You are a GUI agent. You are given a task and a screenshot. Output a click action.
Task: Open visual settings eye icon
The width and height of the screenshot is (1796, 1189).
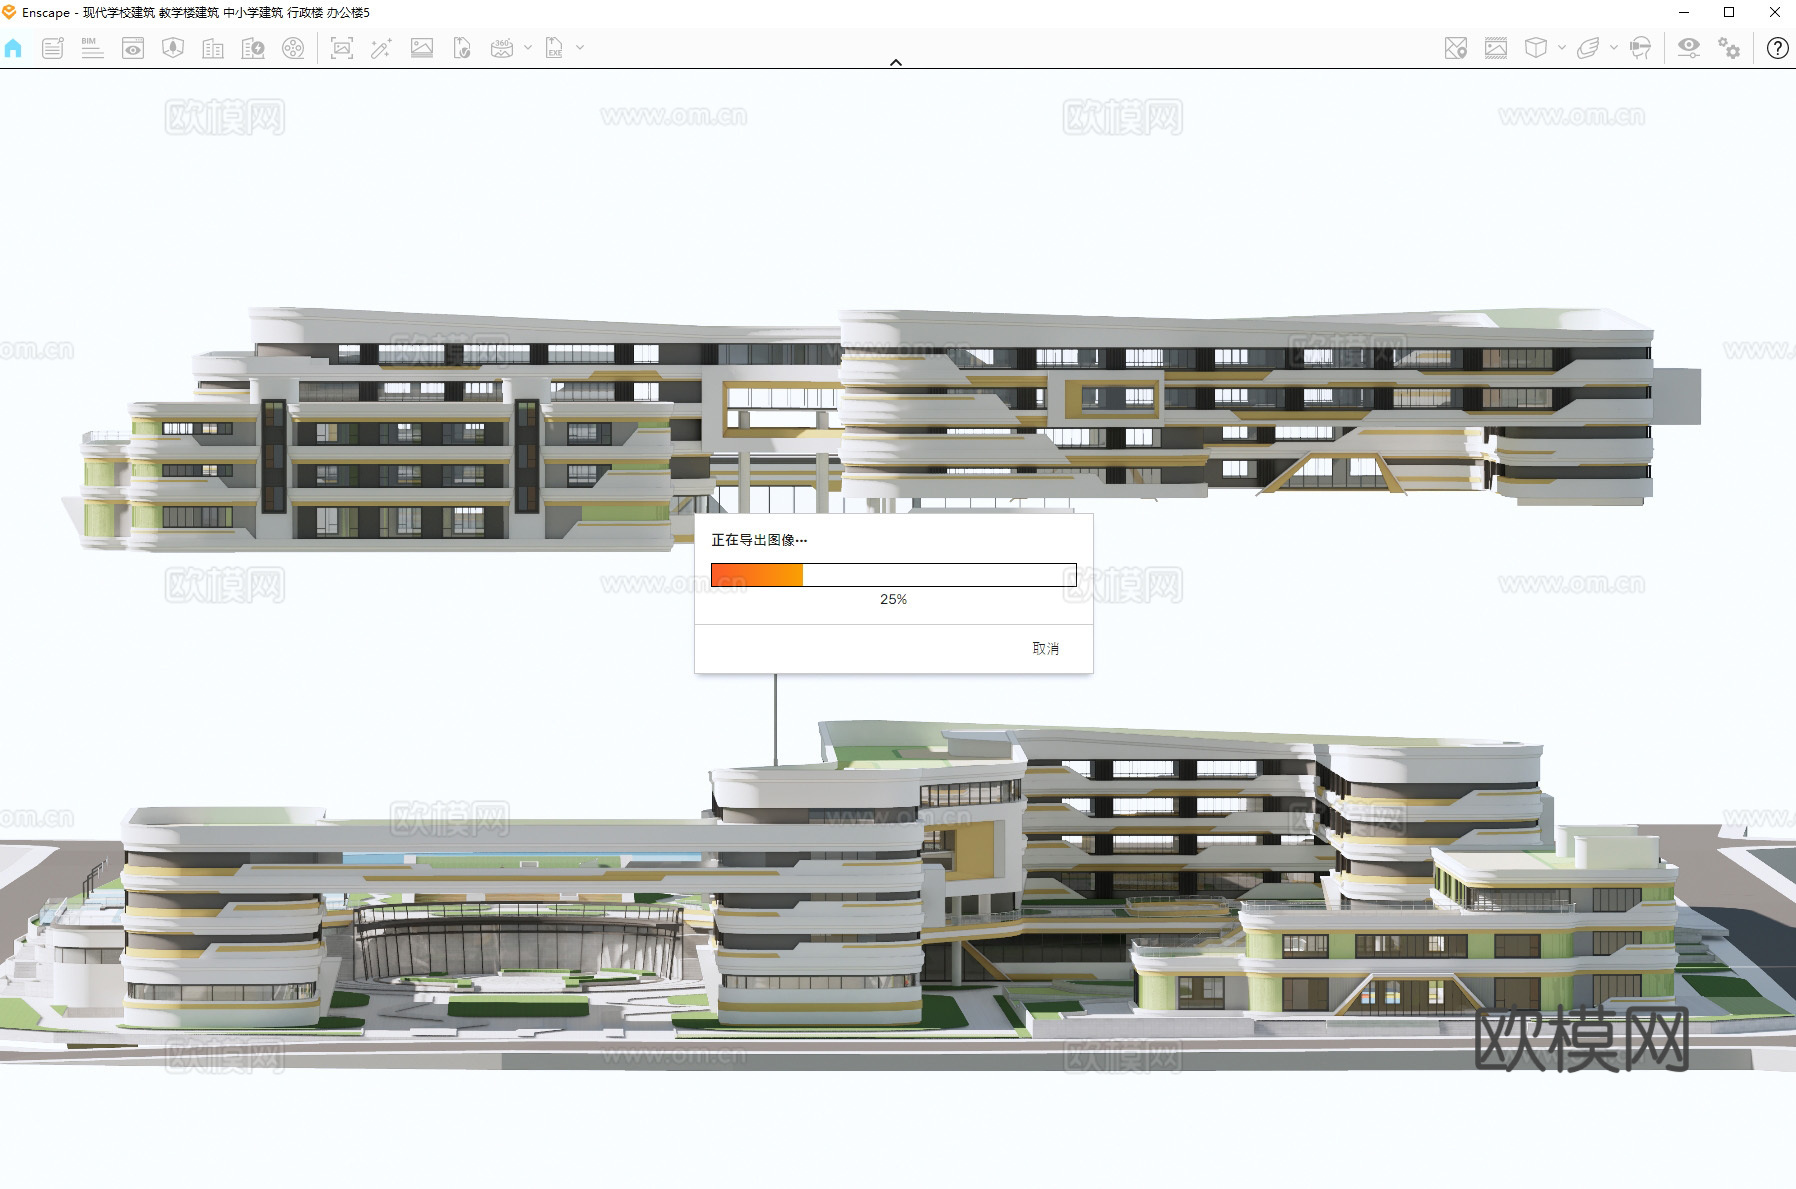pos(1689,48)
